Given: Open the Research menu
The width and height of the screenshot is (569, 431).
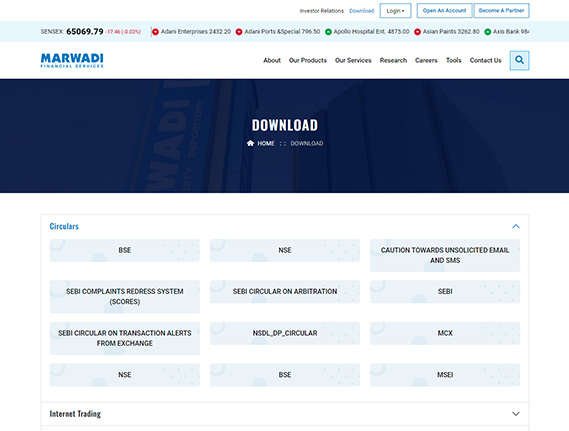Looking at the screenshot, I should pos(393,60).
